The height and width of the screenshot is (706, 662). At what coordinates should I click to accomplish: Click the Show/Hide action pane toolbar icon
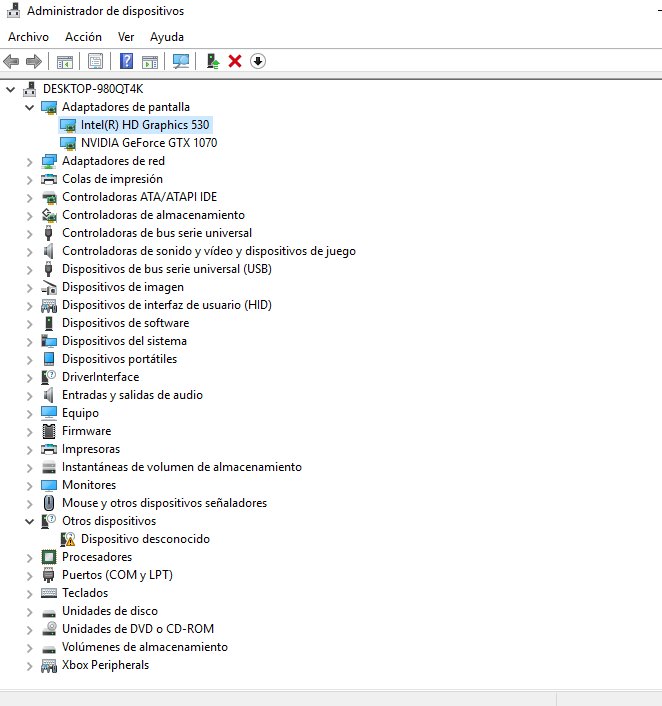point(150,62)
